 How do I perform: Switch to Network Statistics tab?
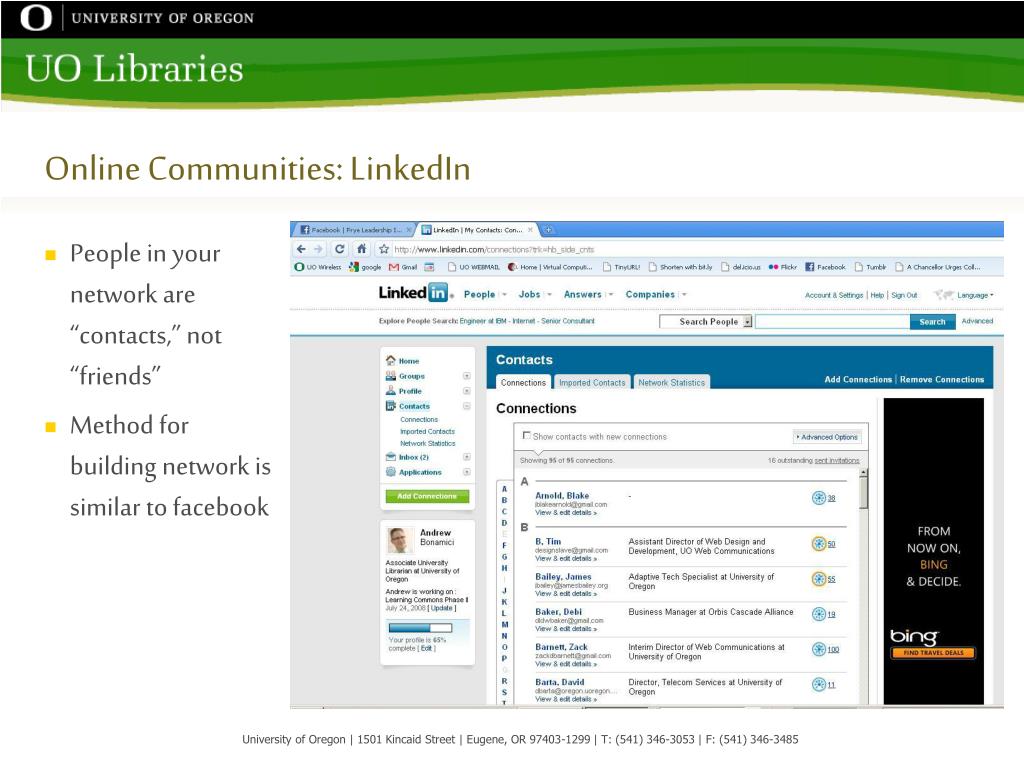(x=671, y=383)
